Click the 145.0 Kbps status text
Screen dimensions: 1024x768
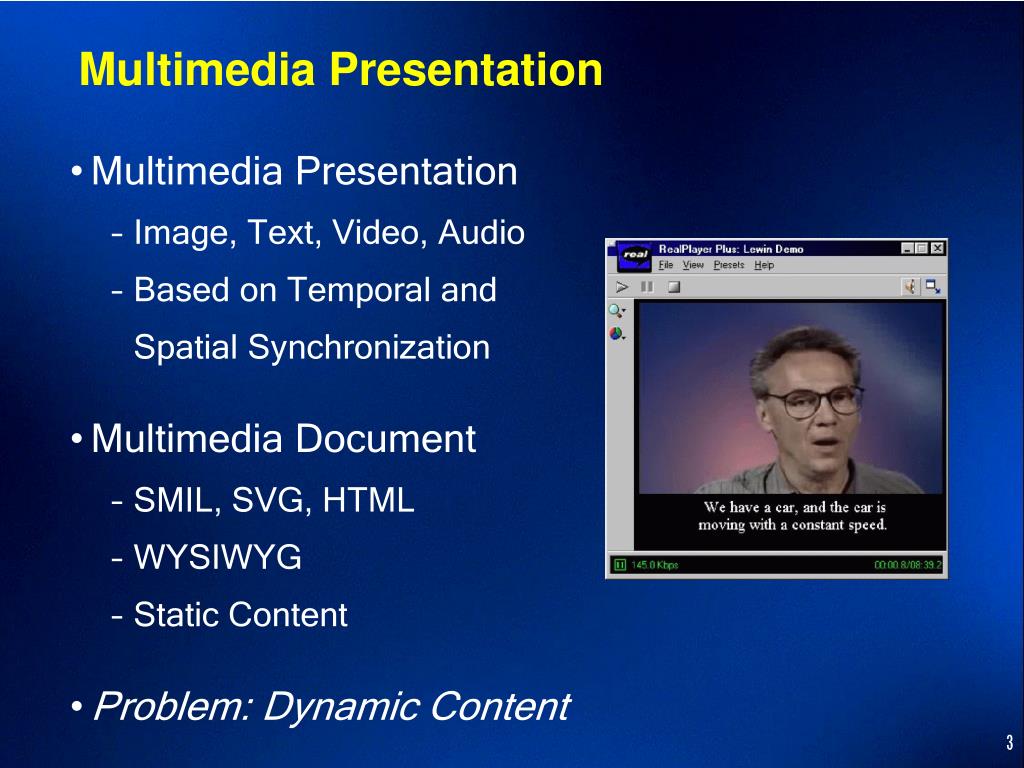[654, 565]
